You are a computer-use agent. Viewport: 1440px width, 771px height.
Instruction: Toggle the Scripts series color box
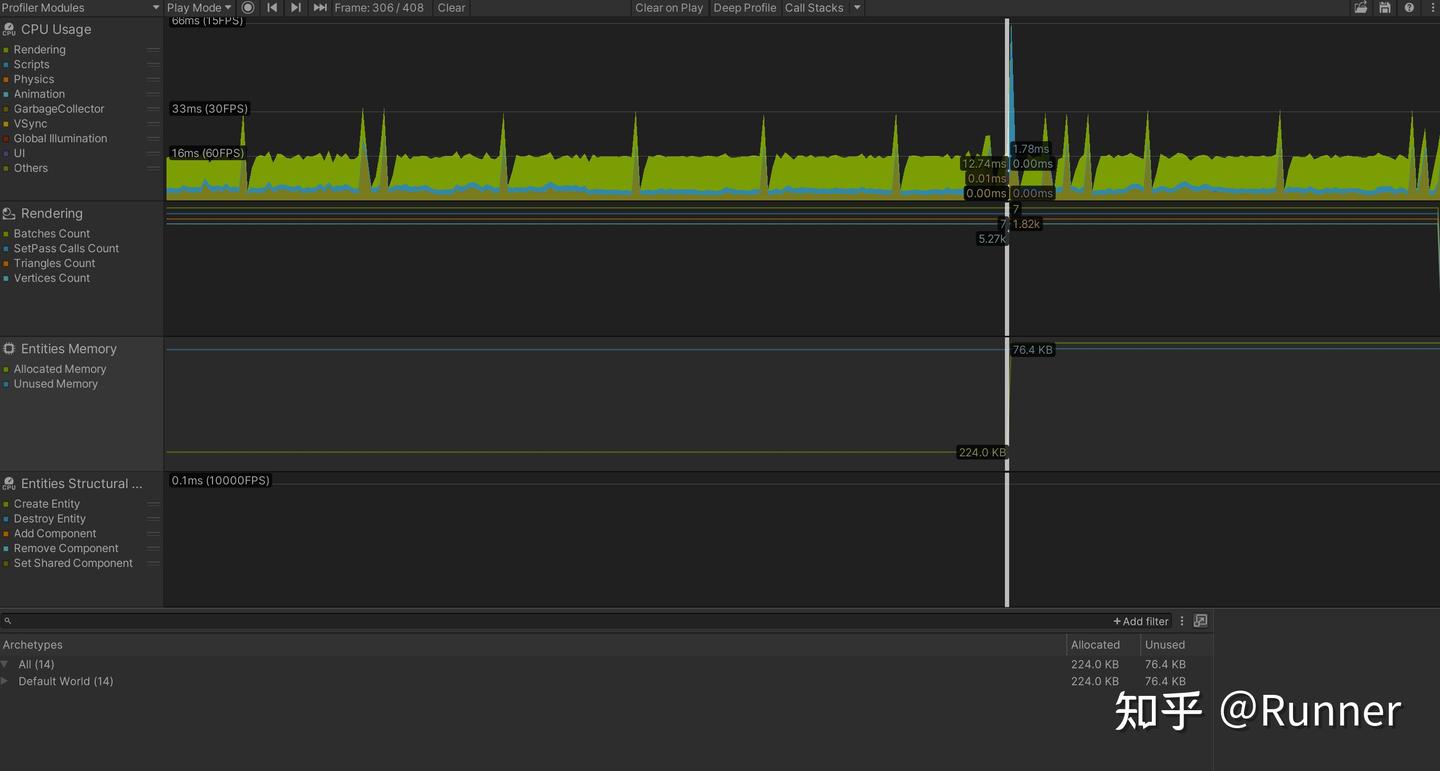click(6, 65)
